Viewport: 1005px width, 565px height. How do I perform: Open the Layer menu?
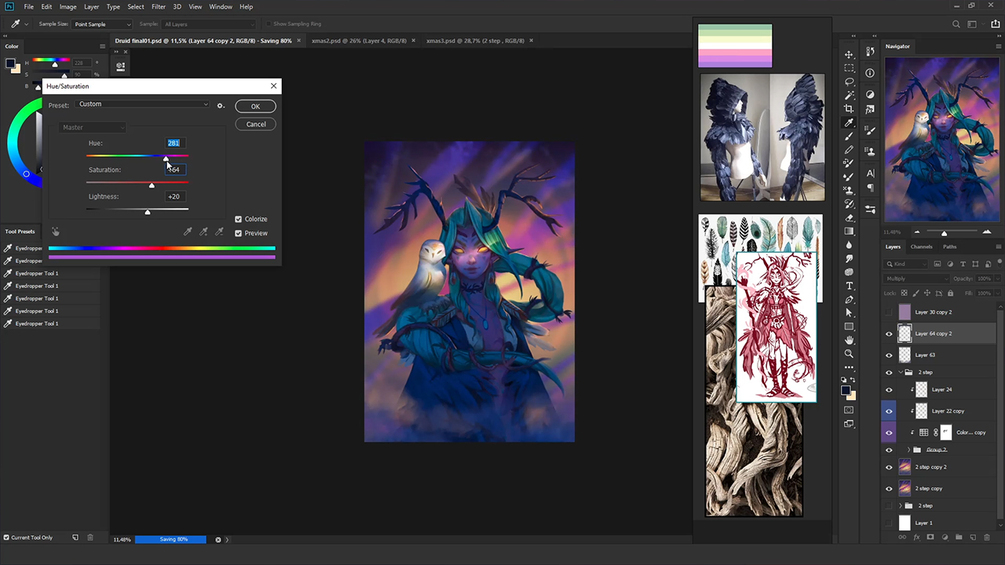92,6
